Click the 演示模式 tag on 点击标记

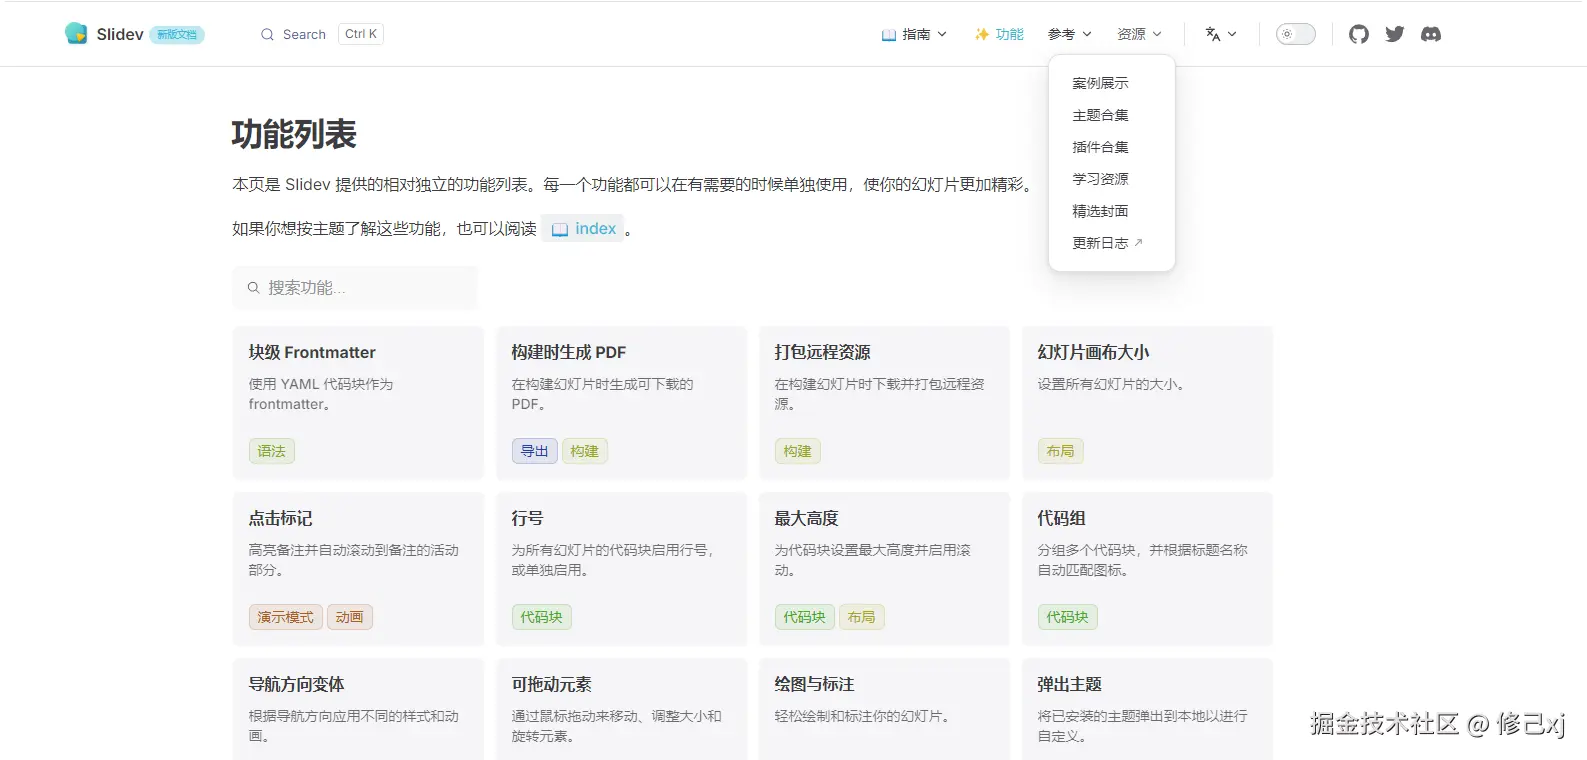pyautogui.click(x=285, y=617)
